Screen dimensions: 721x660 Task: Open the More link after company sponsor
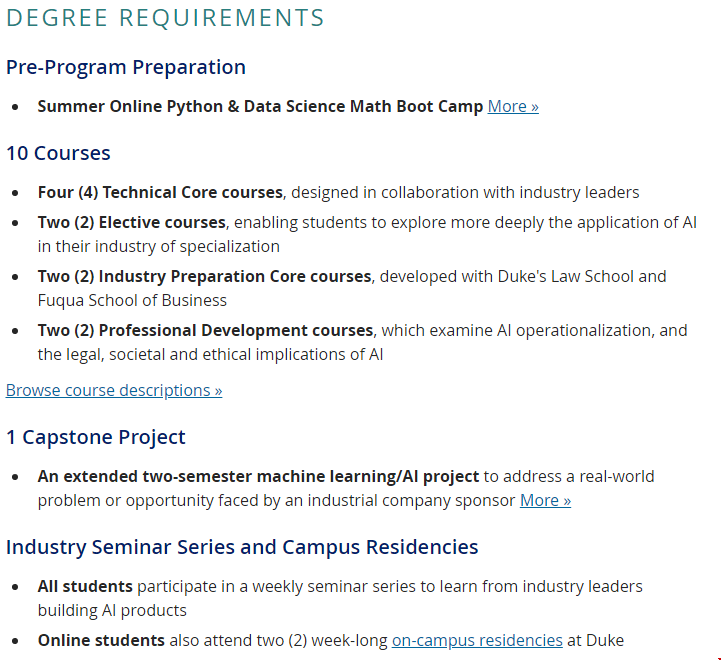545,500
